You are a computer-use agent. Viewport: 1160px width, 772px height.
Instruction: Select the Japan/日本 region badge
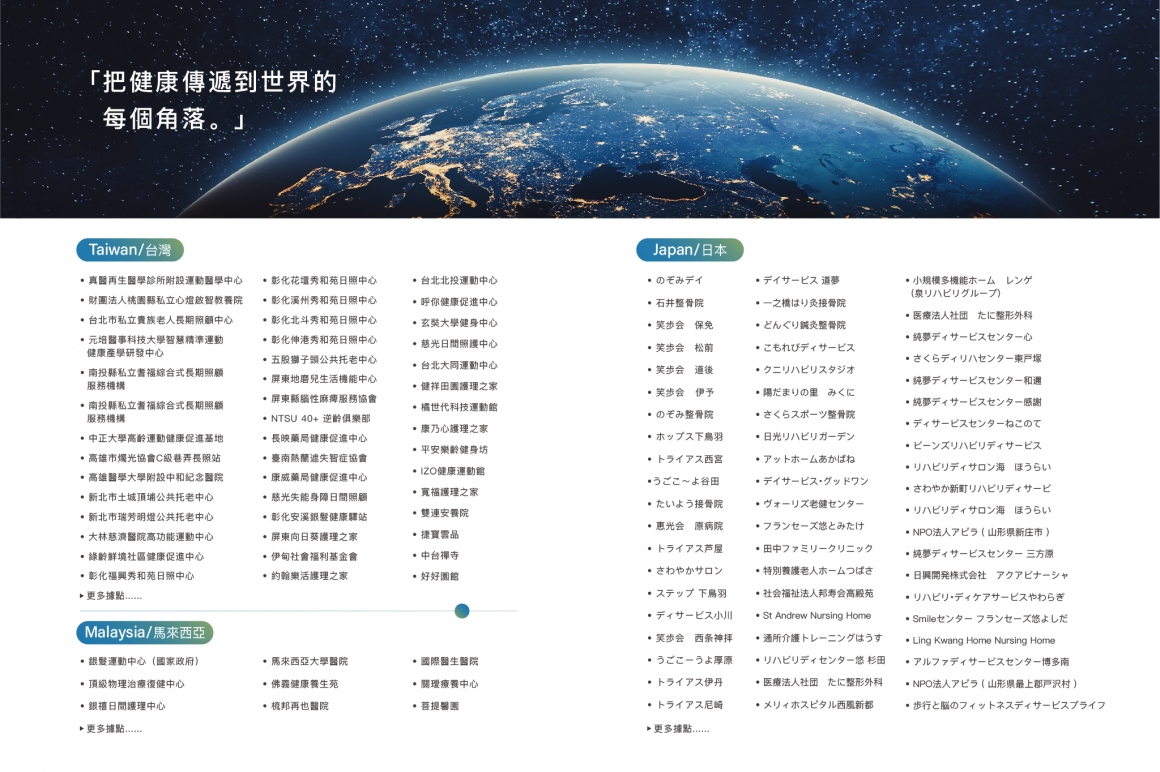[689, 250]
